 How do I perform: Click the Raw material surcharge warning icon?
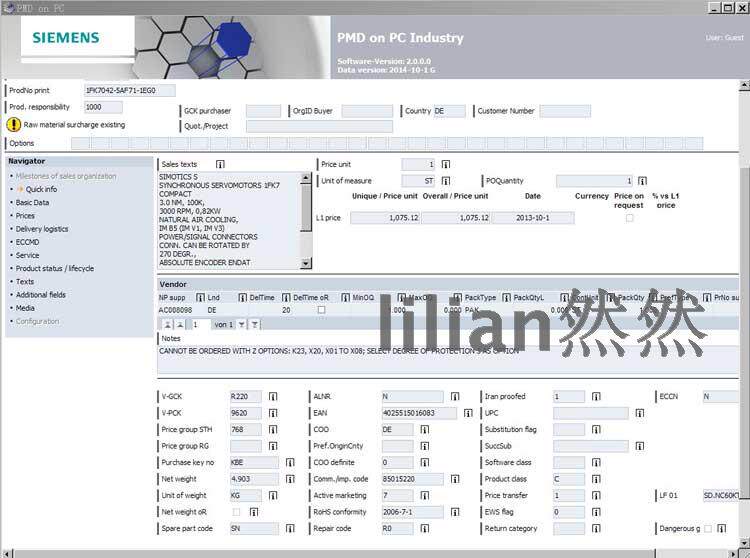click(x=13, y=125)
